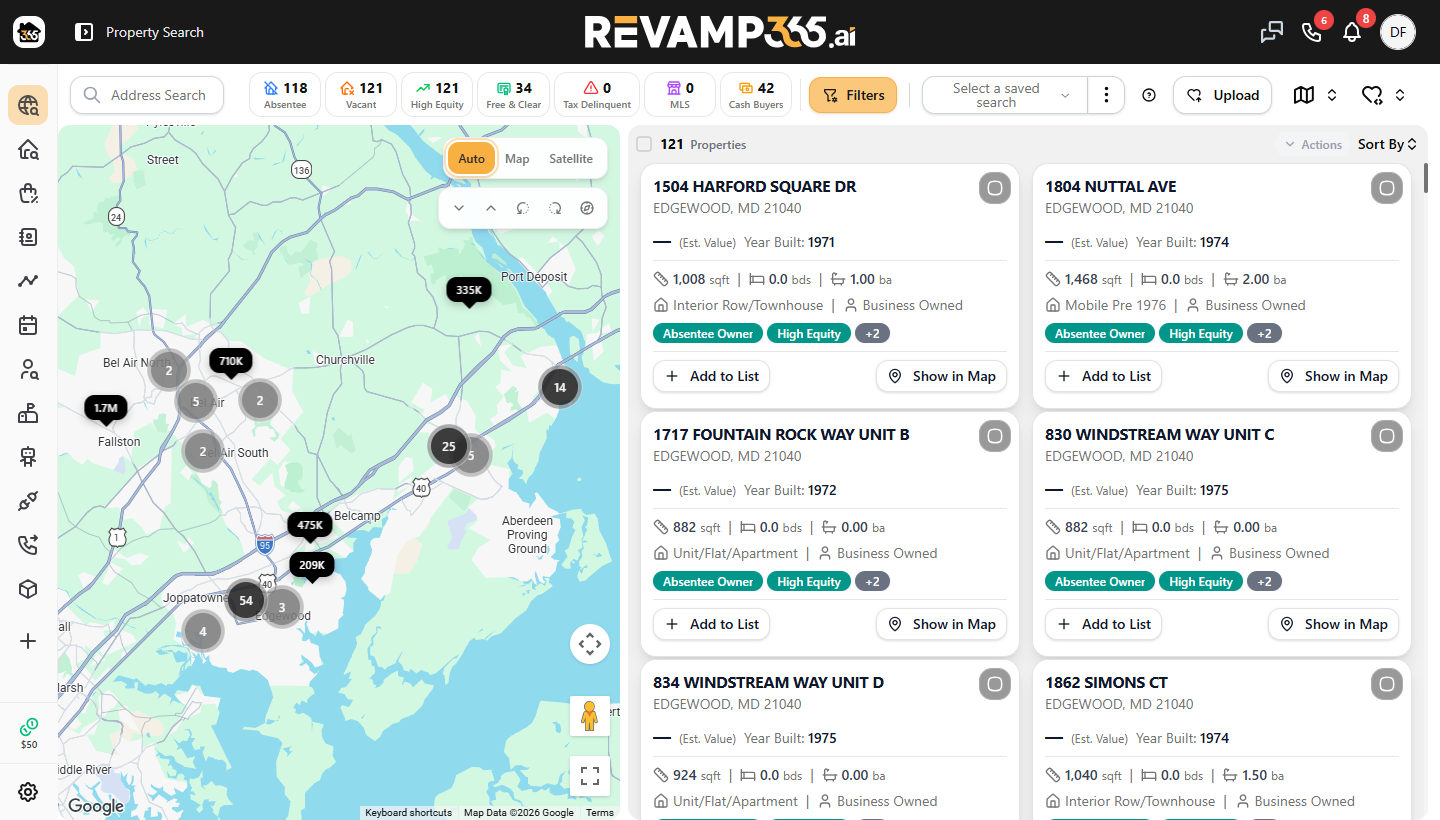Switch map view to Map

click(x=517, y=159)
